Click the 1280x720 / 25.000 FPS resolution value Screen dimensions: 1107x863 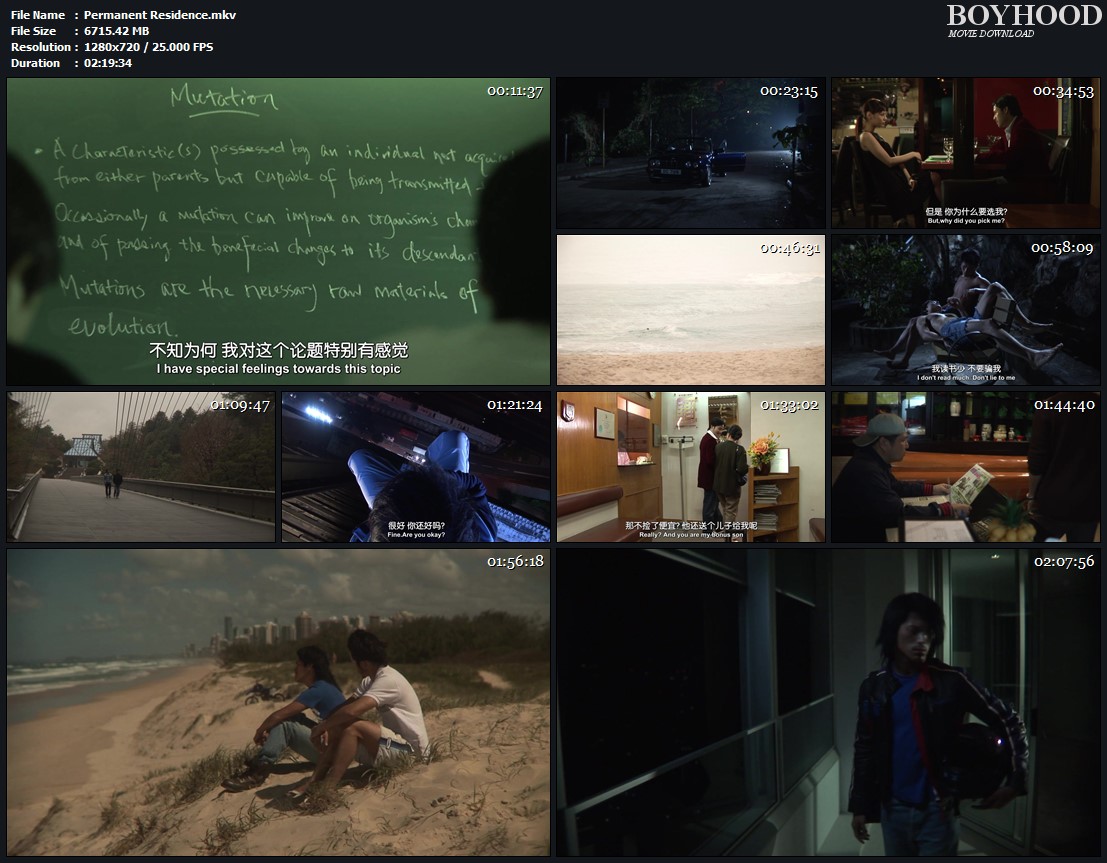(148, 47)
